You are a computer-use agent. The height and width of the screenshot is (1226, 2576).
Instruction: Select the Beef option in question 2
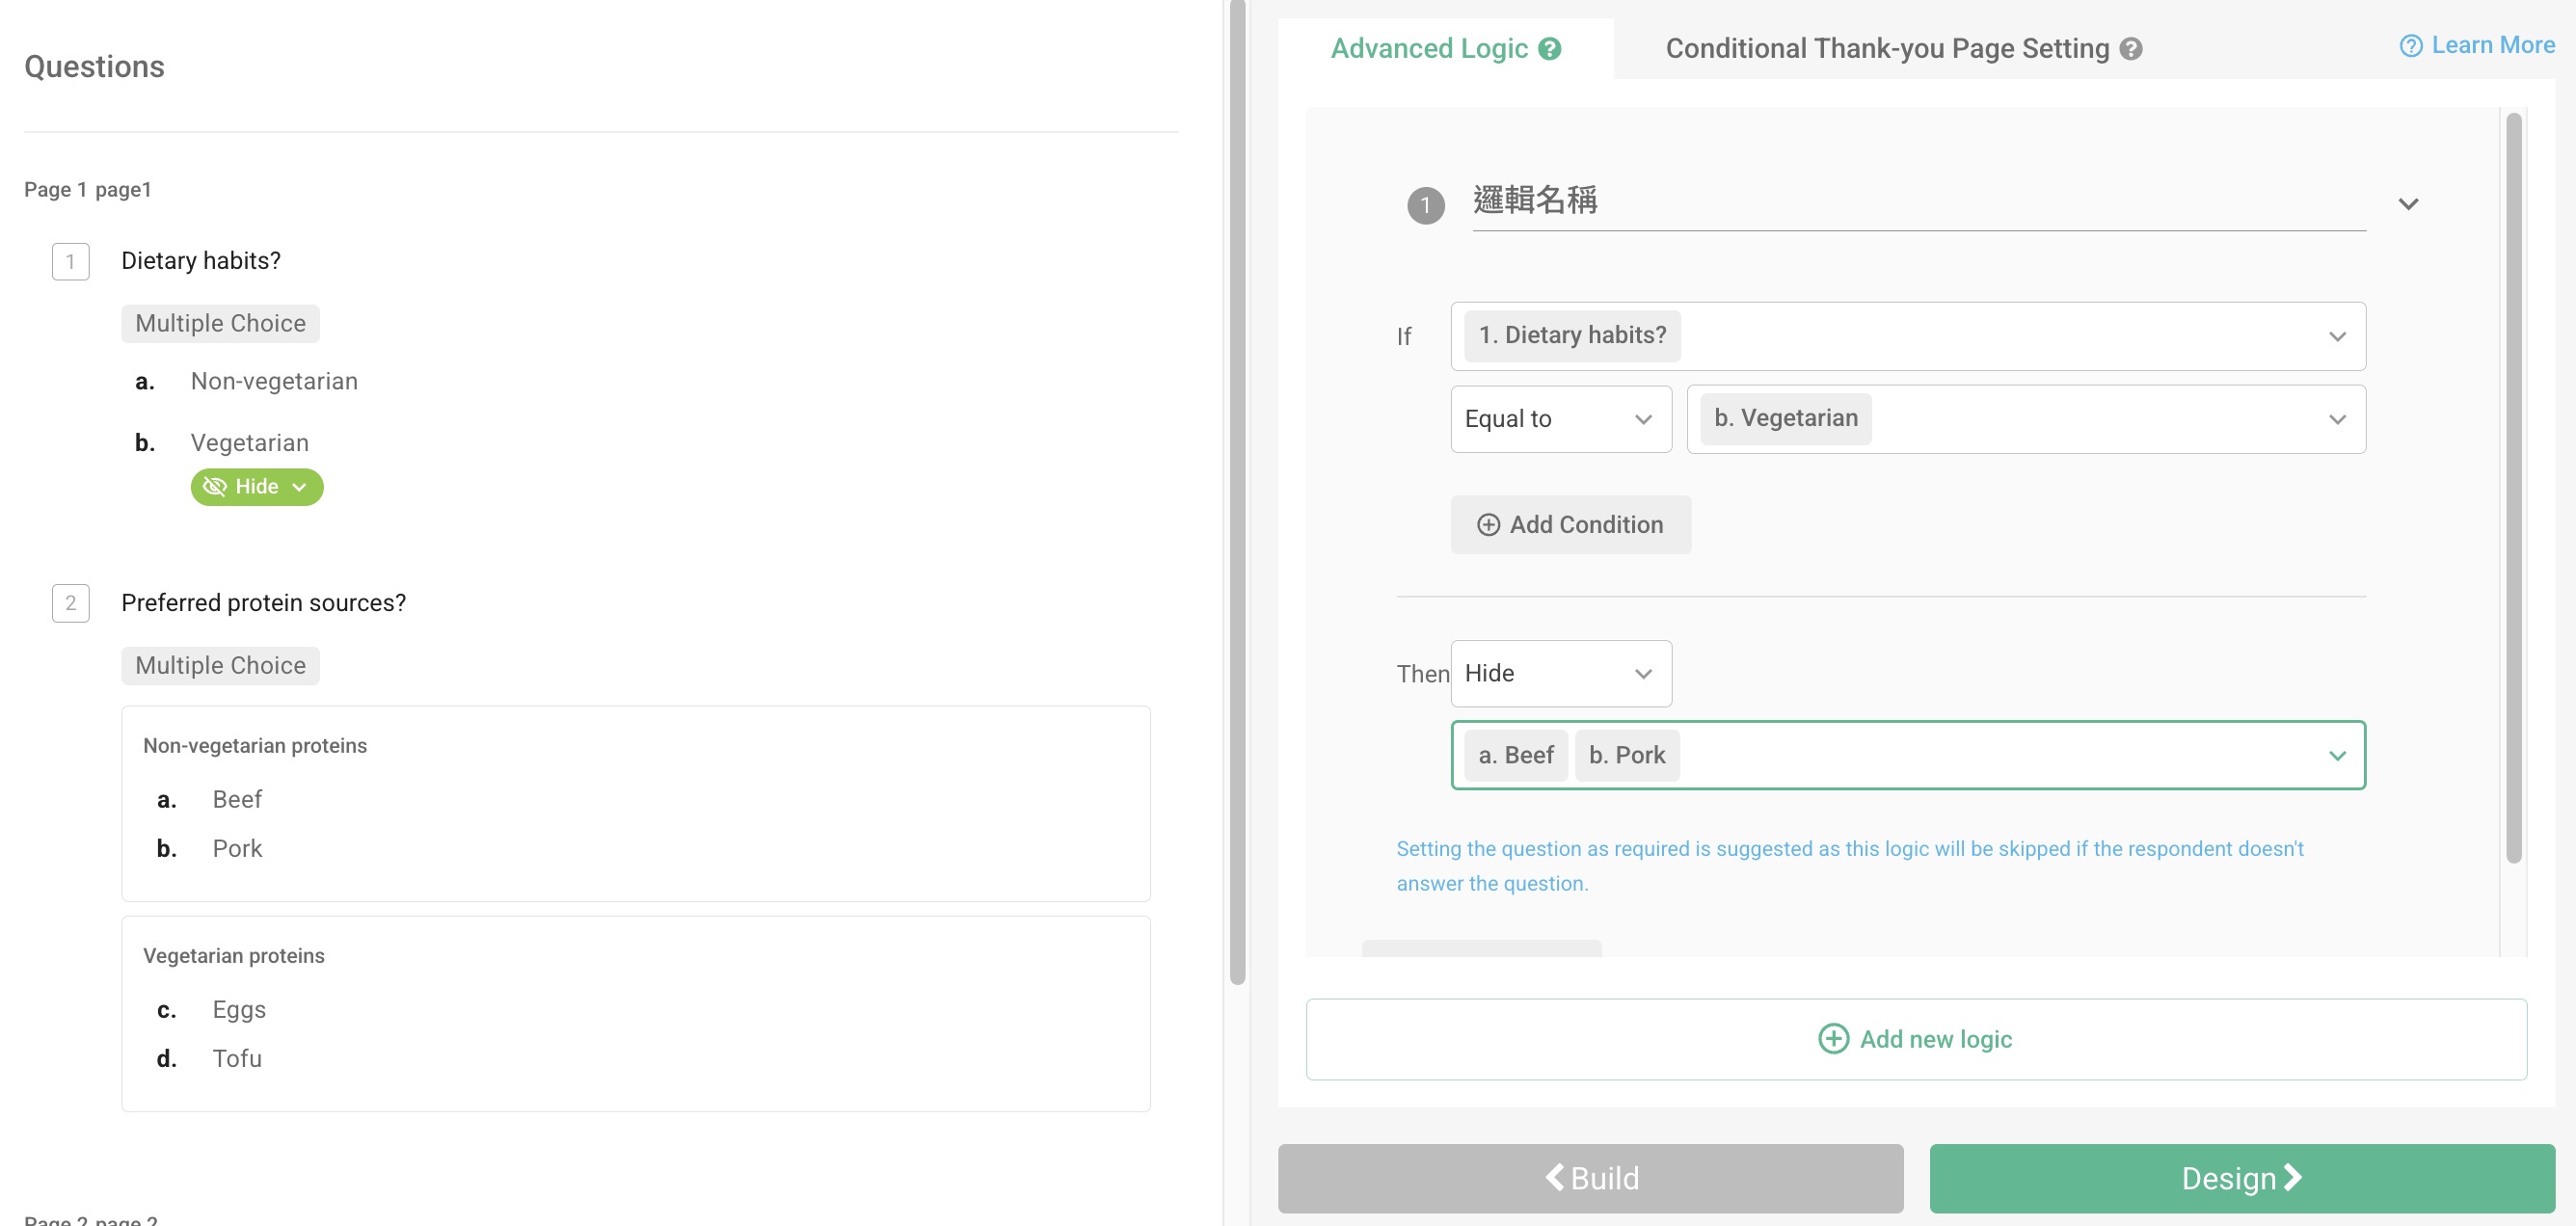[x=237, y=799]
